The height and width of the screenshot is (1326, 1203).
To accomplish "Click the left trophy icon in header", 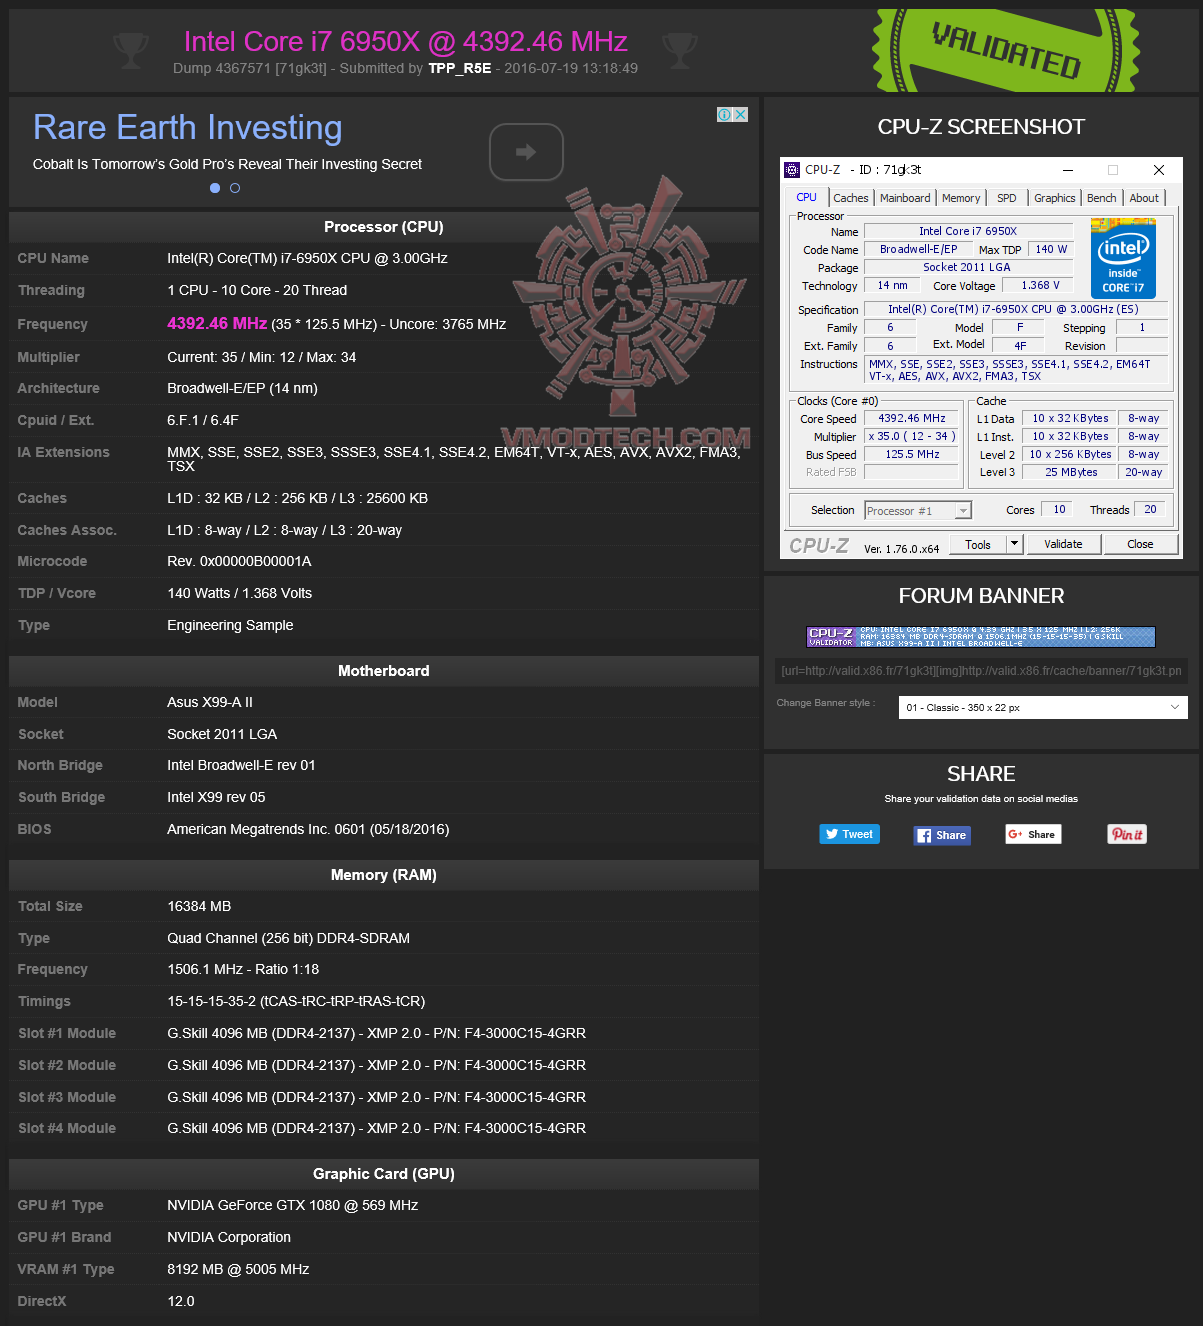I will 131,50.
